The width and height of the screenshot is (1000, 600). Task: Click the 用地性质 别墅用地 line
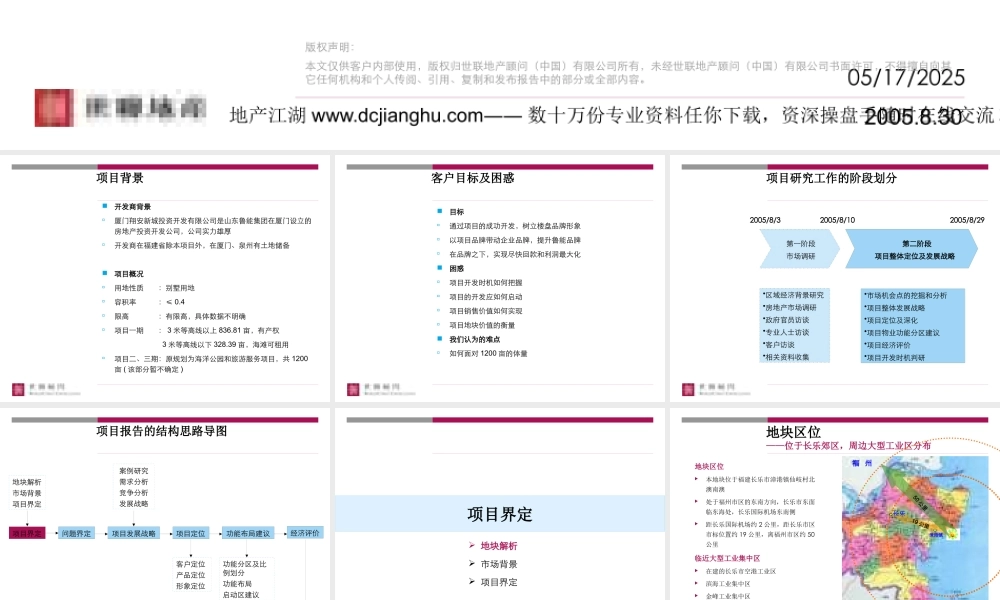(154, 288)
